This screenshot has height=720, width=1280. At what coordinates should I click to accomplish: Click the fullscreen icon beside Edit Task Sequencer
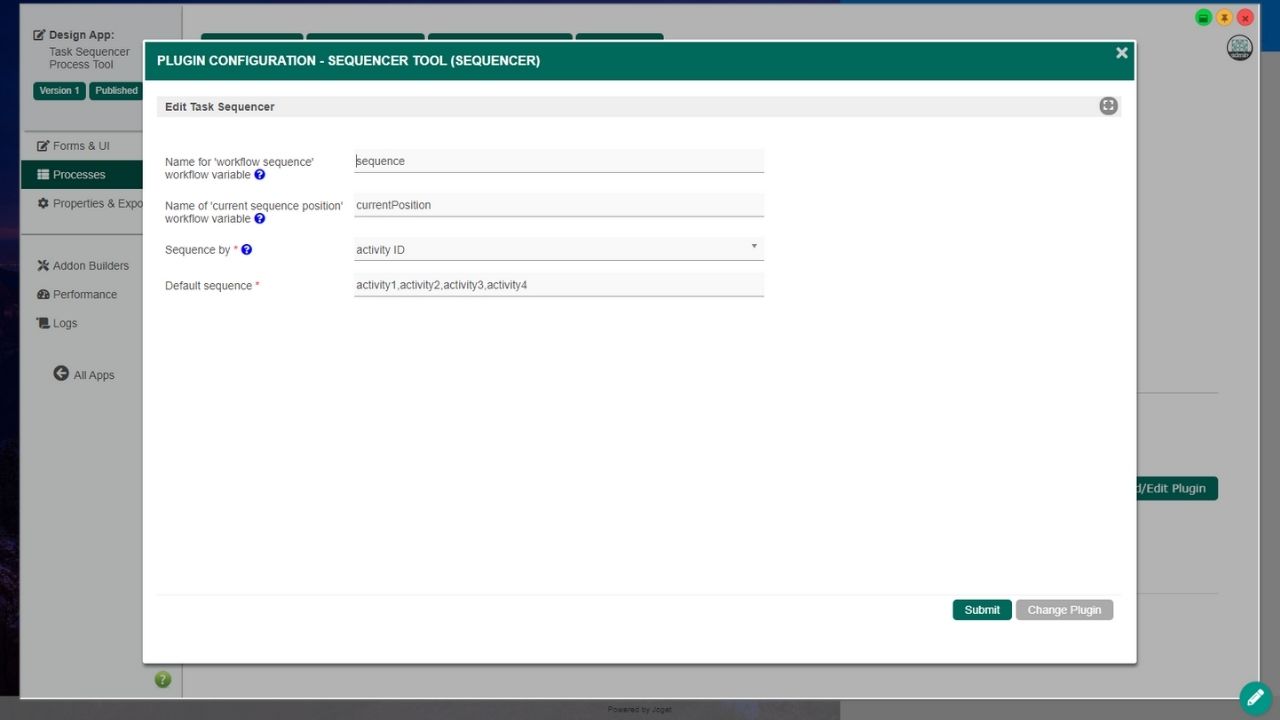1108,106
